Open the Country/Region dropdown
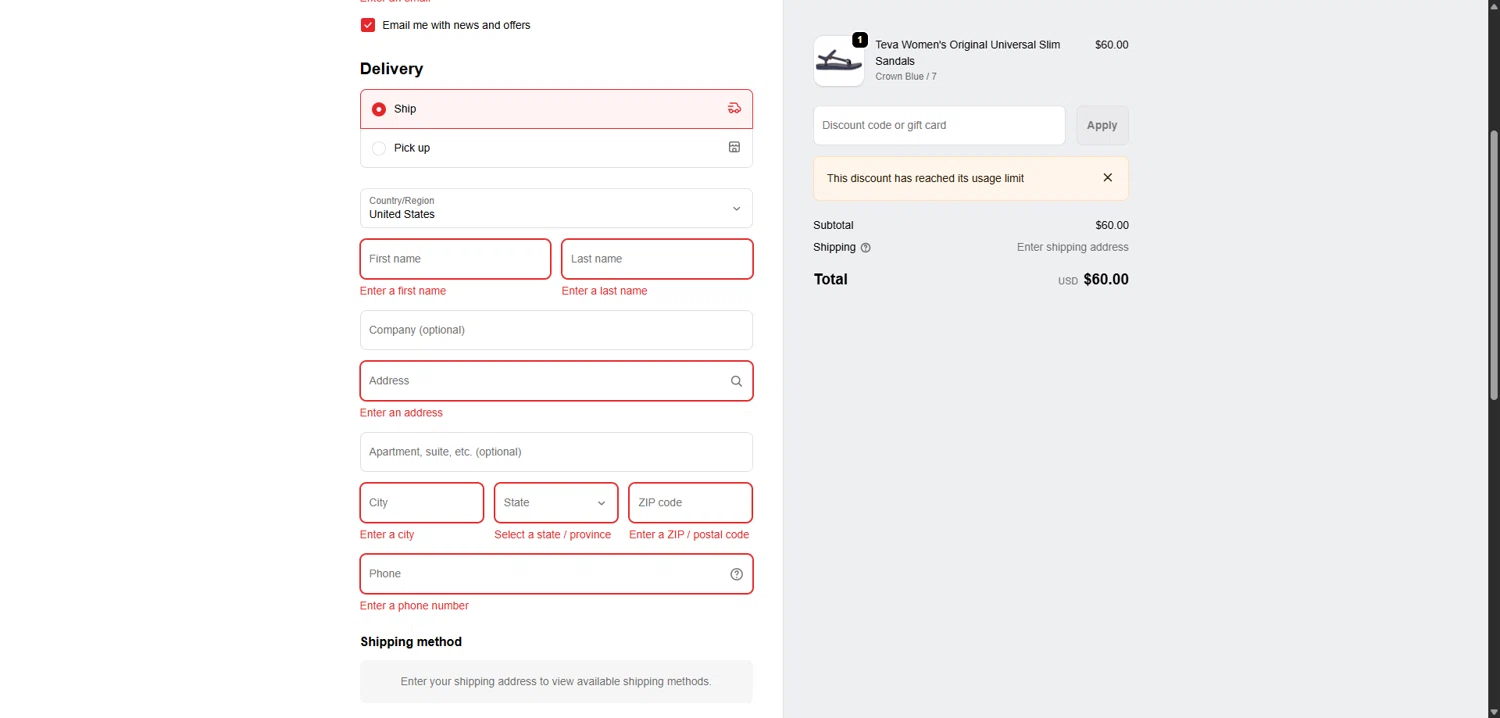The width and height of the screenshot is (1500, 718). coord(556,208)
